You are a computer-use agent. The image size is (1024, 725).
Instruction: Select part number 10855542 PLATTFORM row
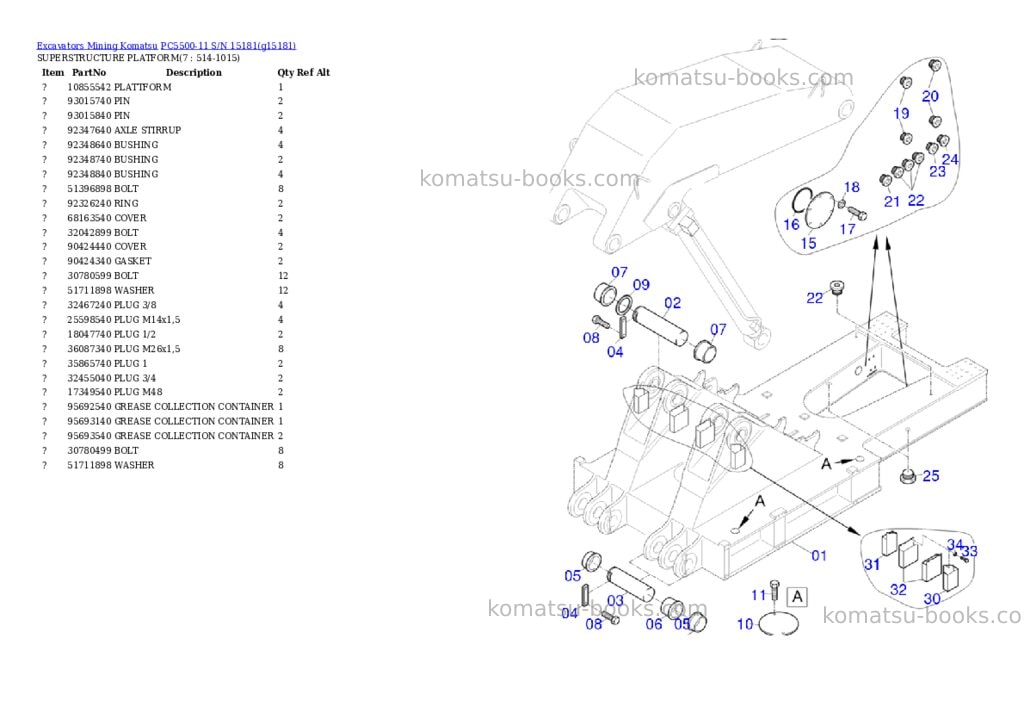point(163,87)
